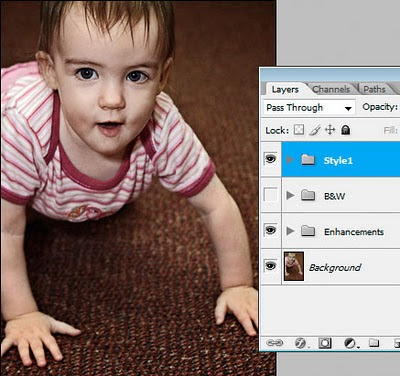Screen dimensions: 400x376
Task: Click the lock position move icon
Action: point(330,130)
